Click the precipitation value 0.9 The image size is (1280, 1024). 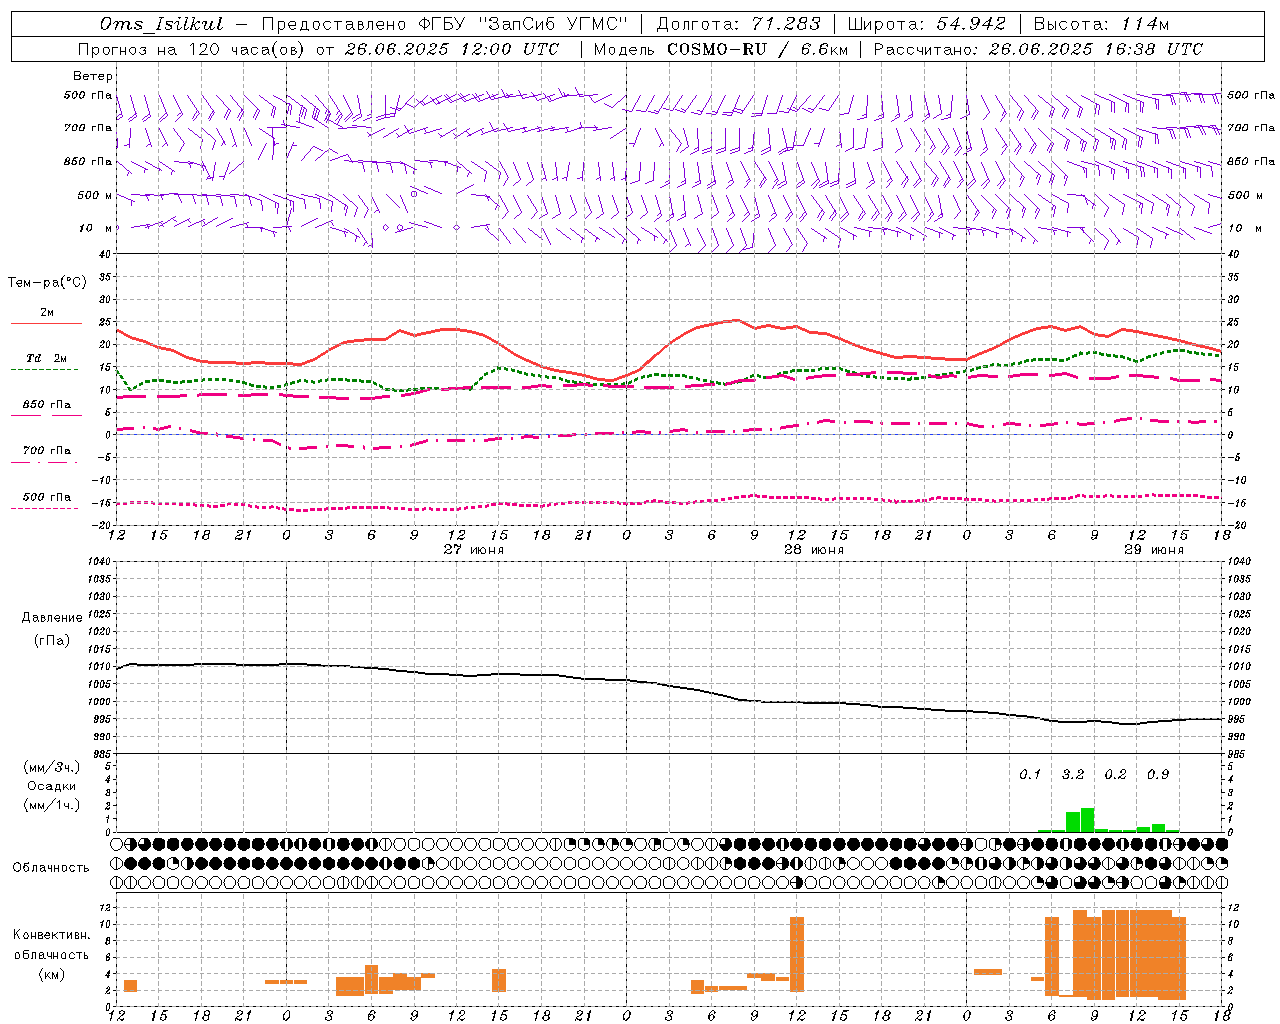[1158, 775]
